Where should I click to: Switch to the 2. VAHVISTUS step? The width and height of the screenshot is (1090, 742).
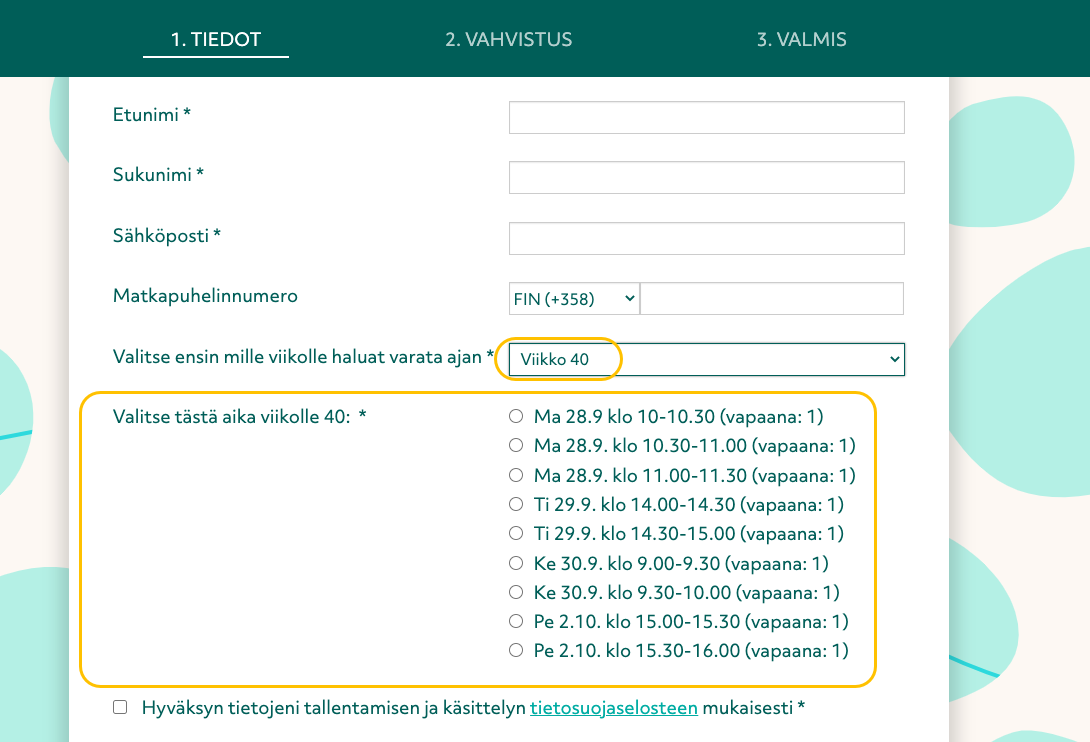point(509,40)
